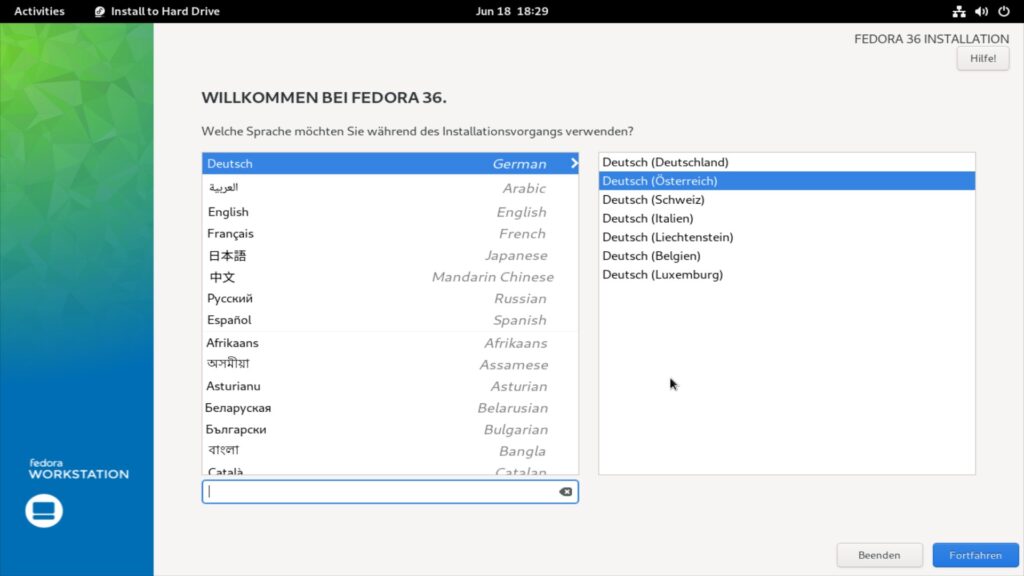
Task: Select the Arabic language row
Action: [390, 188]
